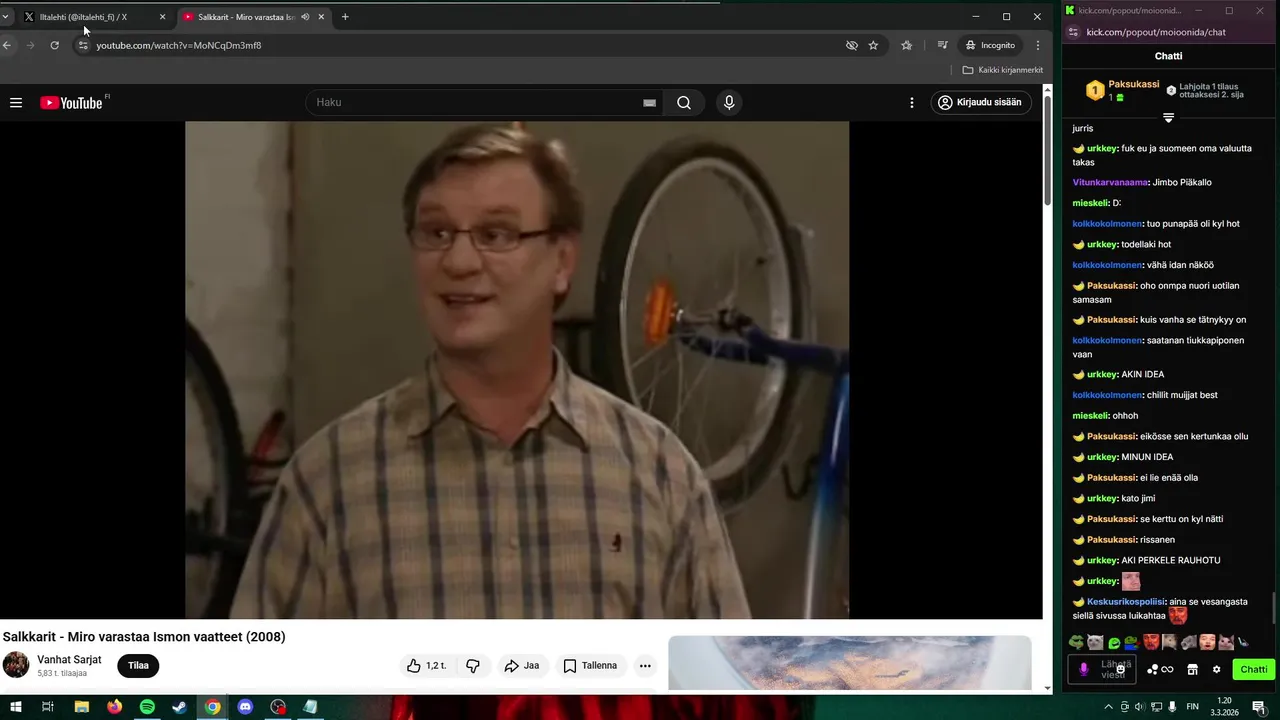Open the tab search dropdown arrow
Image resolution: width=1280 pixels, height=720 pixels.
(6, 17)
